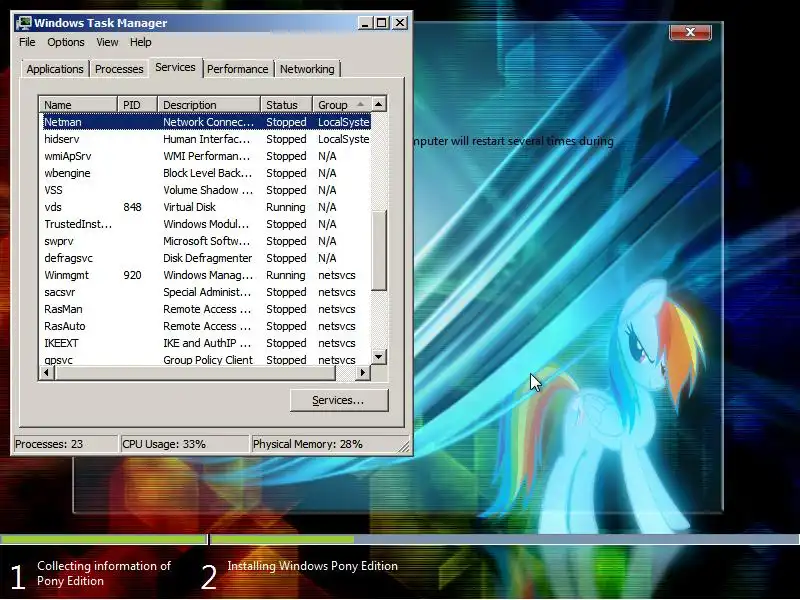800x600 pixels.
Task: Select the hidserv service row
Action: pos(206,139)
